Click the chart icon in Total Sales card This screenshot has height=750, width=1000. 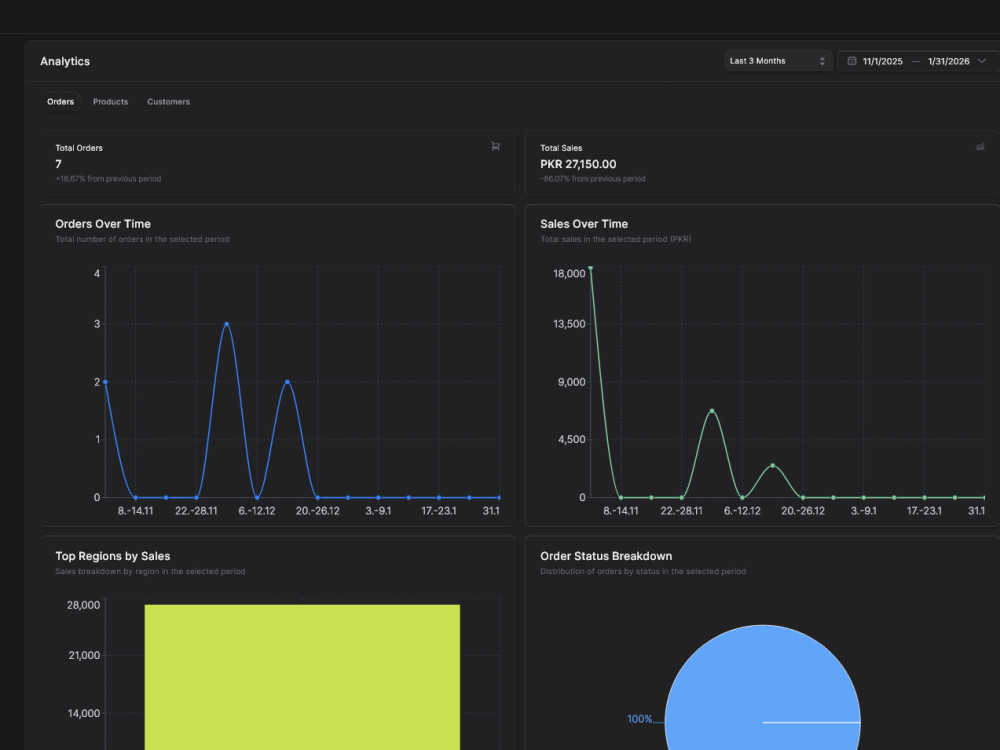click(x=980, y=147)
